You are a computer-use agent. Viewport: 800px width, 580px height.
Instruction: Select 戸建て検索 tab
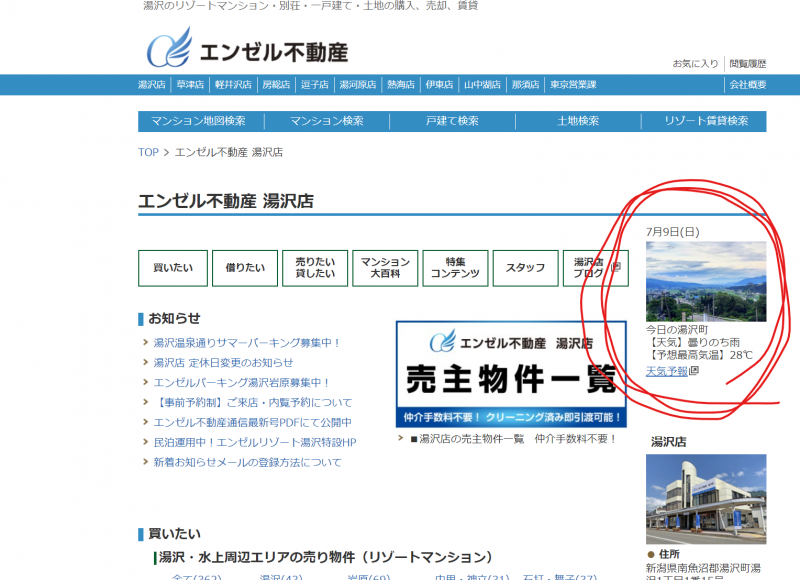click(x=452, y=121)
